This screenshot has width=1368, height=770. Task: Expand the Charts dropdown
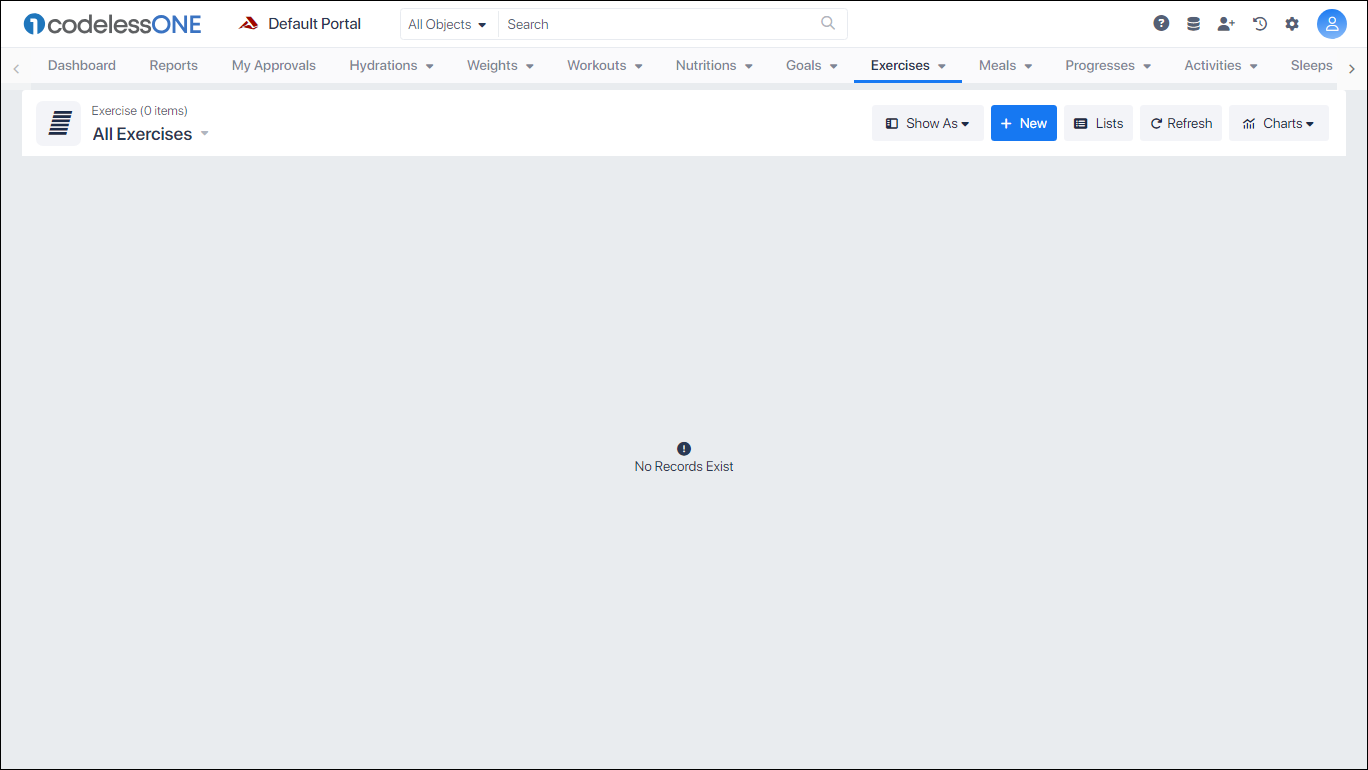tap(1279, 122)
